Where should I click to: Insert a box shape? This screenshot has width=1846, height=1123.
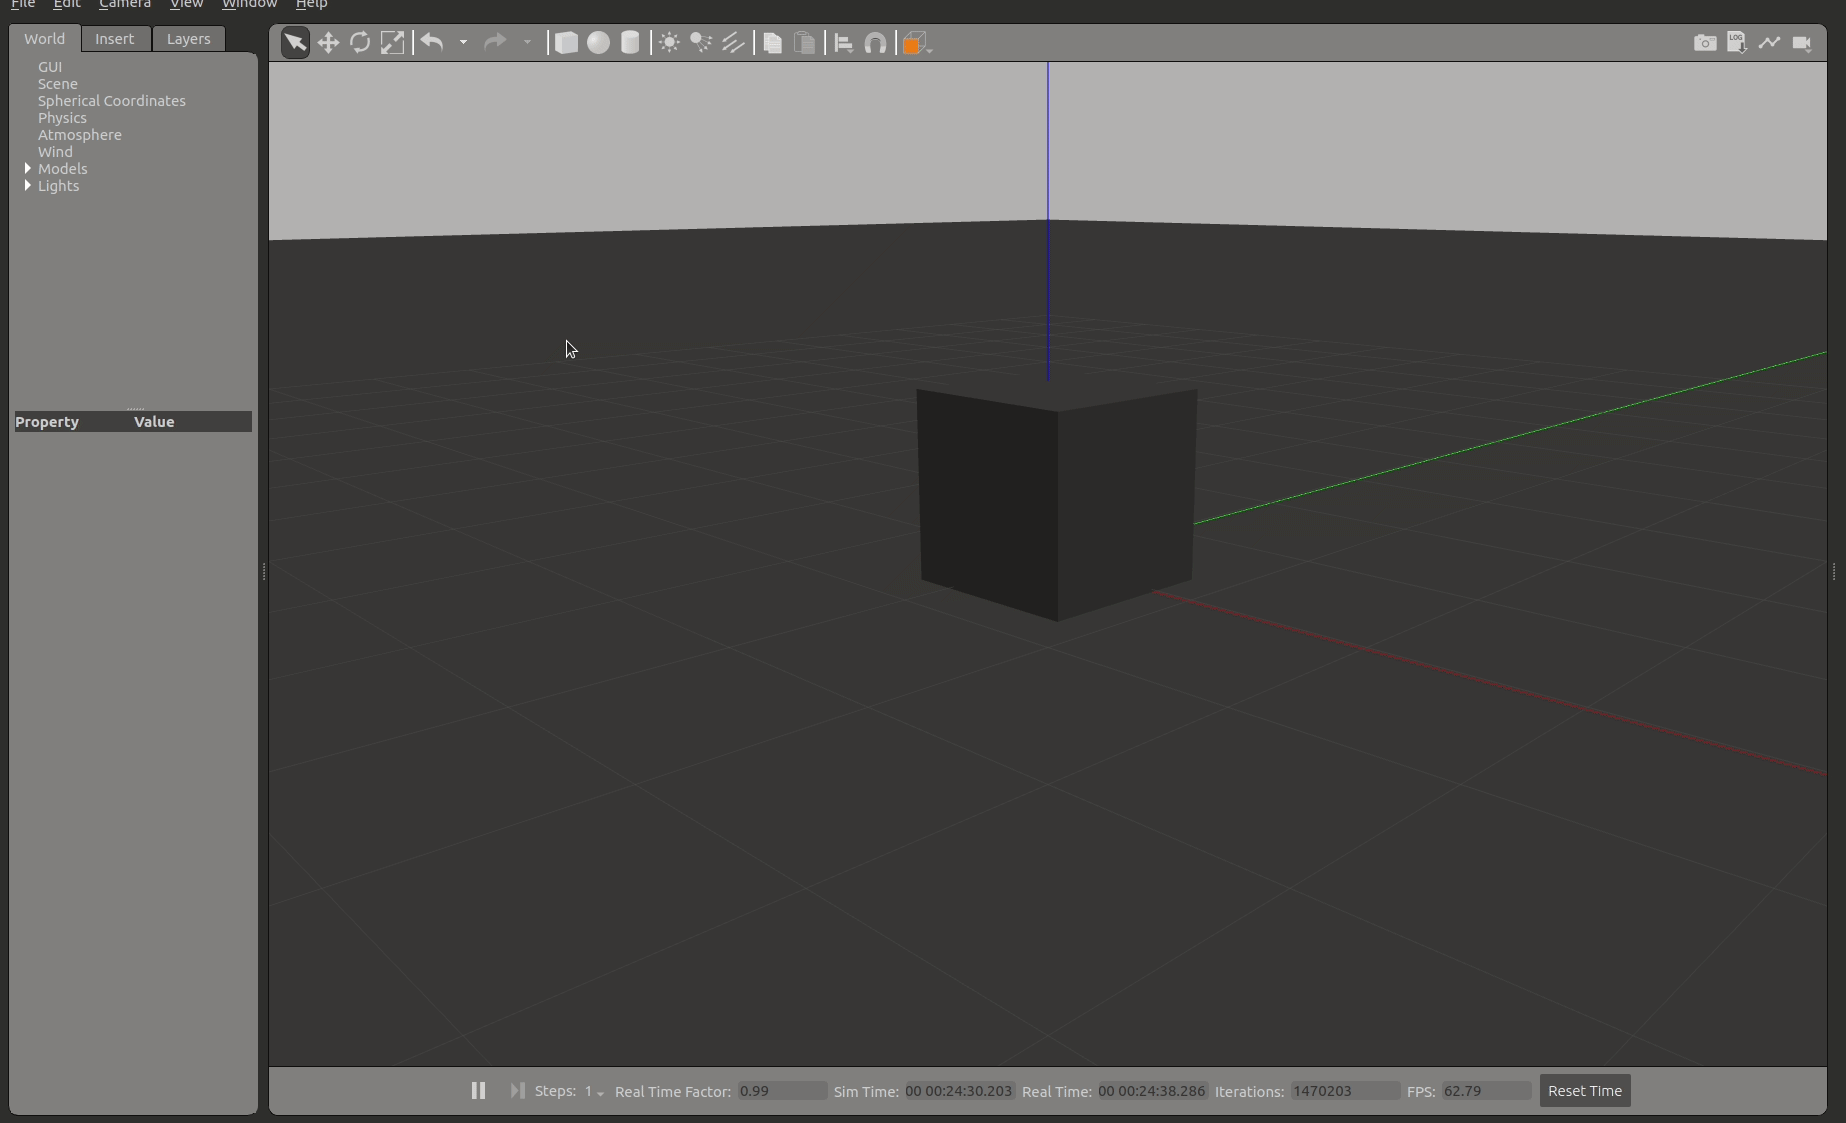tap(566, 42)
